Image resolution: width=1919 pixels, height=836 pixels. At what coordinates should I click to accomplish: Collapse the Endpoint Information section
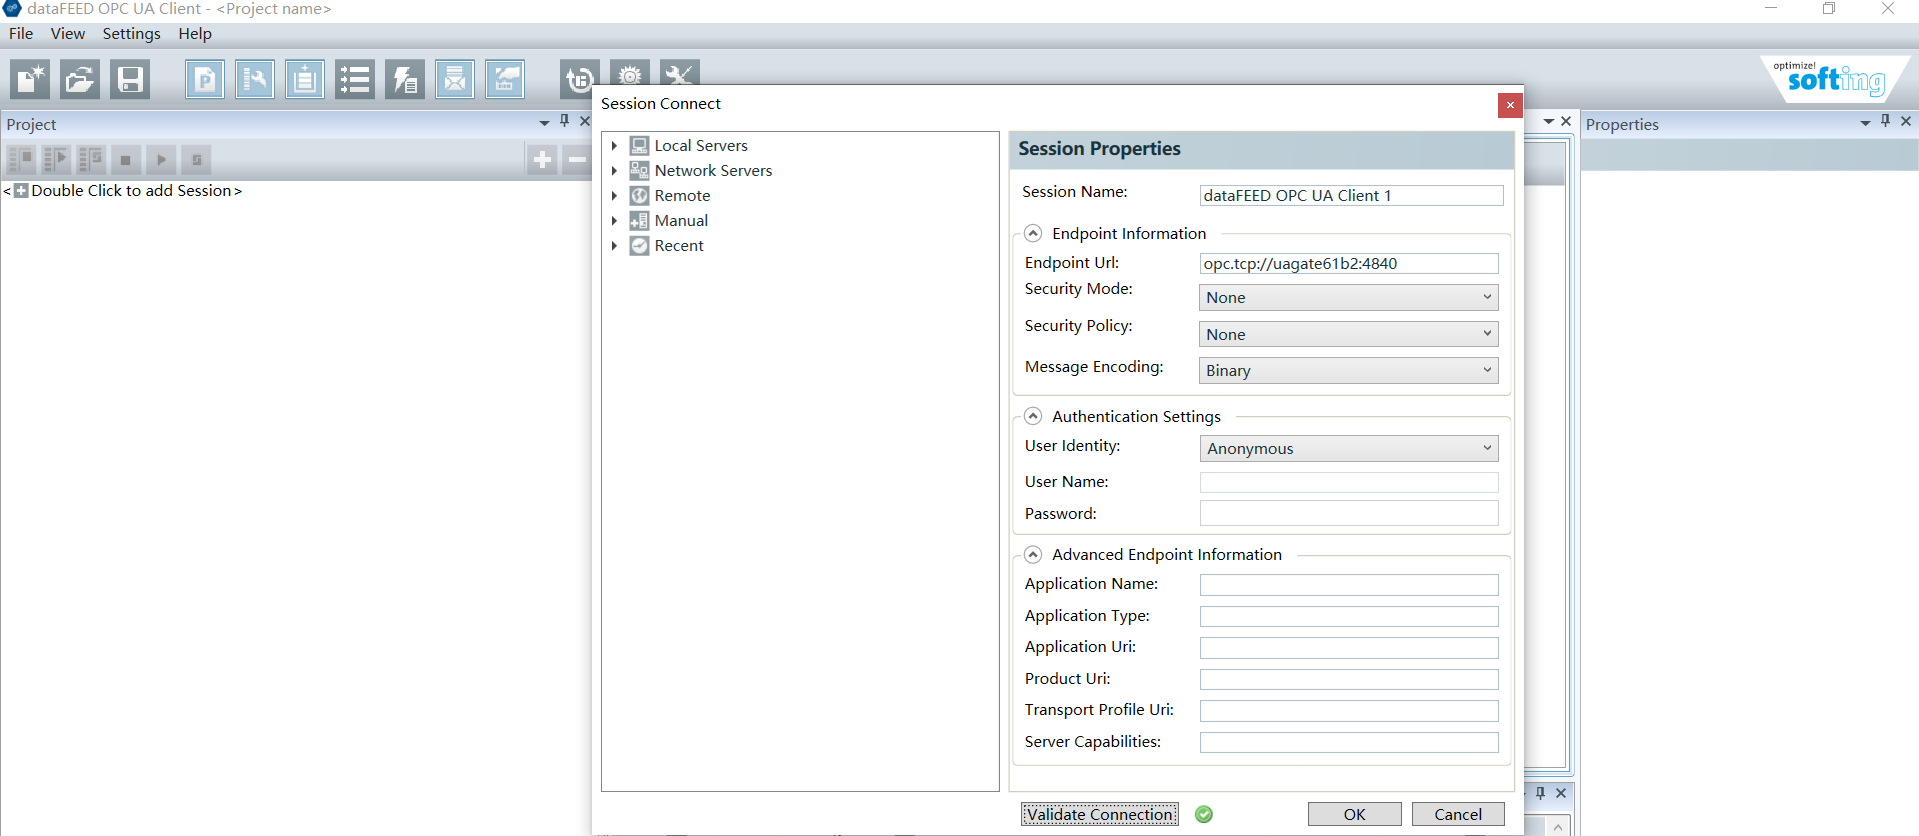tap(1033, 233)
